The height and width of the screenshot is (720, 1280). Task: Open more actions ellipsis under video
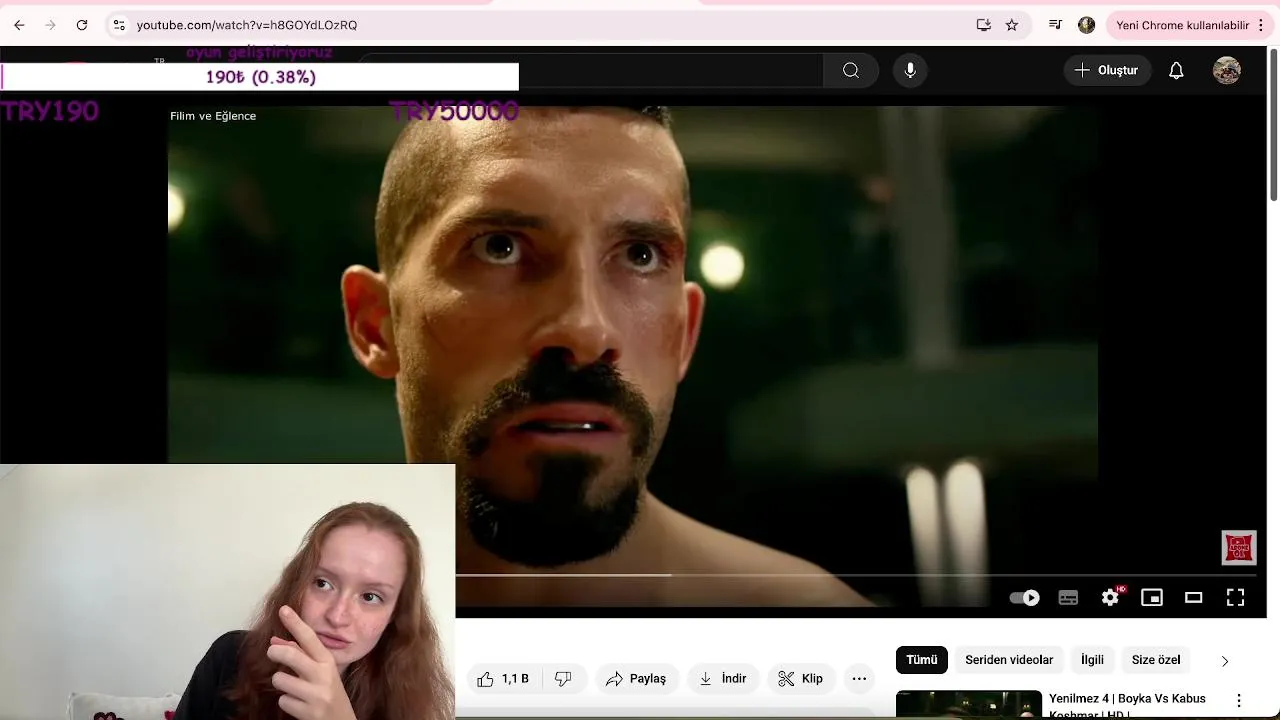pyautogui.click(x=859, y=679)
